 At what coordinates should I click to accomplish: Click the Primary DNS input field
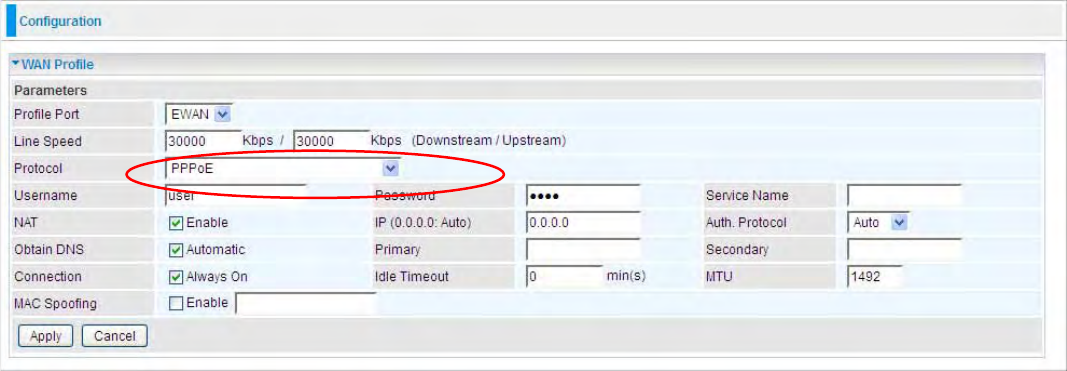tap(583, 250)
